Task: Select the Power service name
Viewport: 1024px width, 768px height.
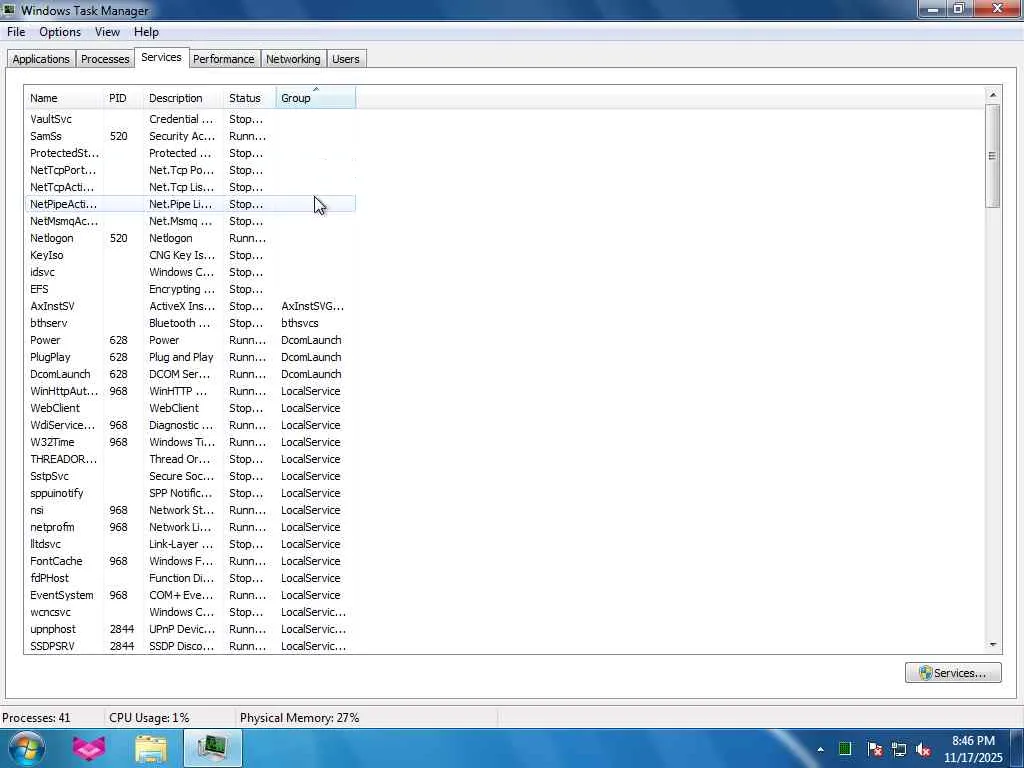Action: tap(45, 340)
